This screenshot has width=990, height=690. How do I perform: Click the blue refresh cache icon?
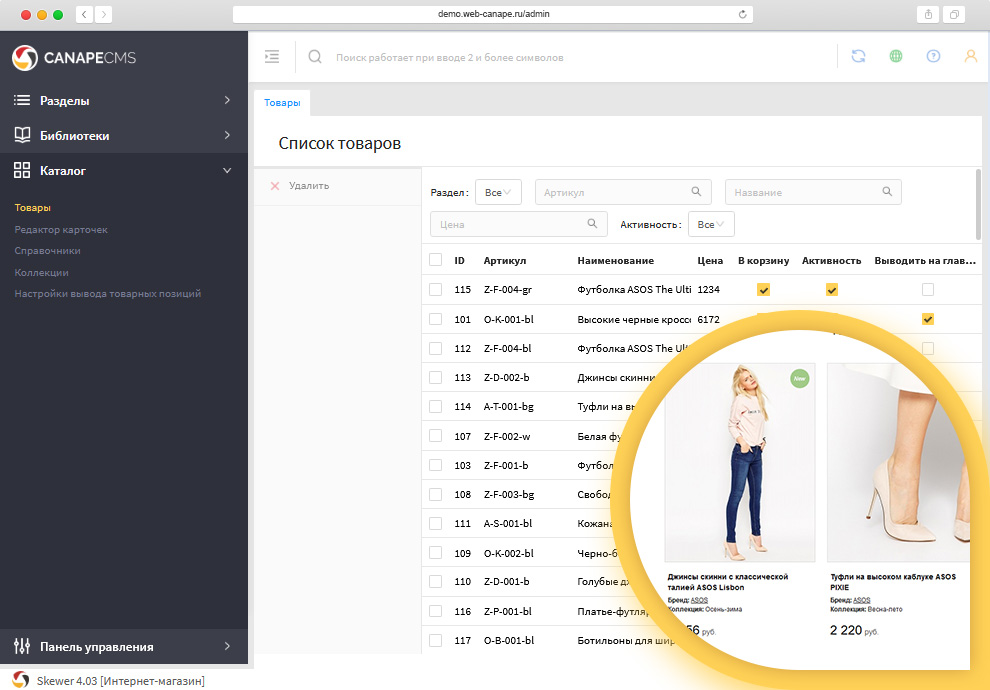click(x=858, y=57)
